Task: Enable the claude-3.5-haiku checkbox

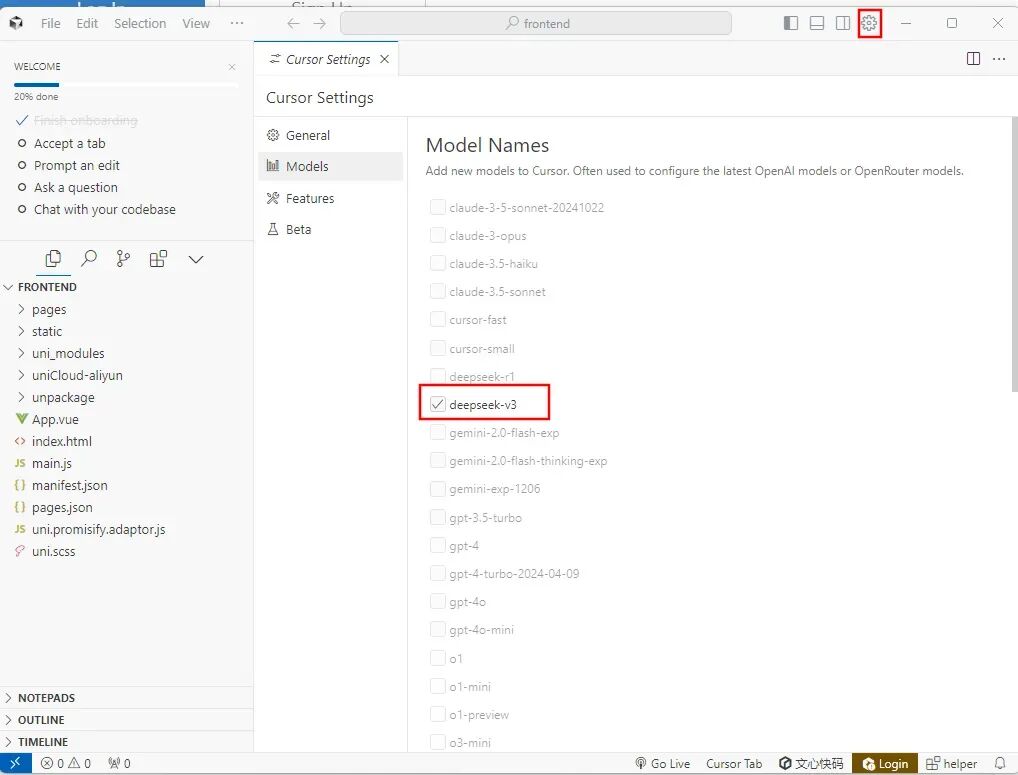Action: pyautogui.click(x=438, y=263)
